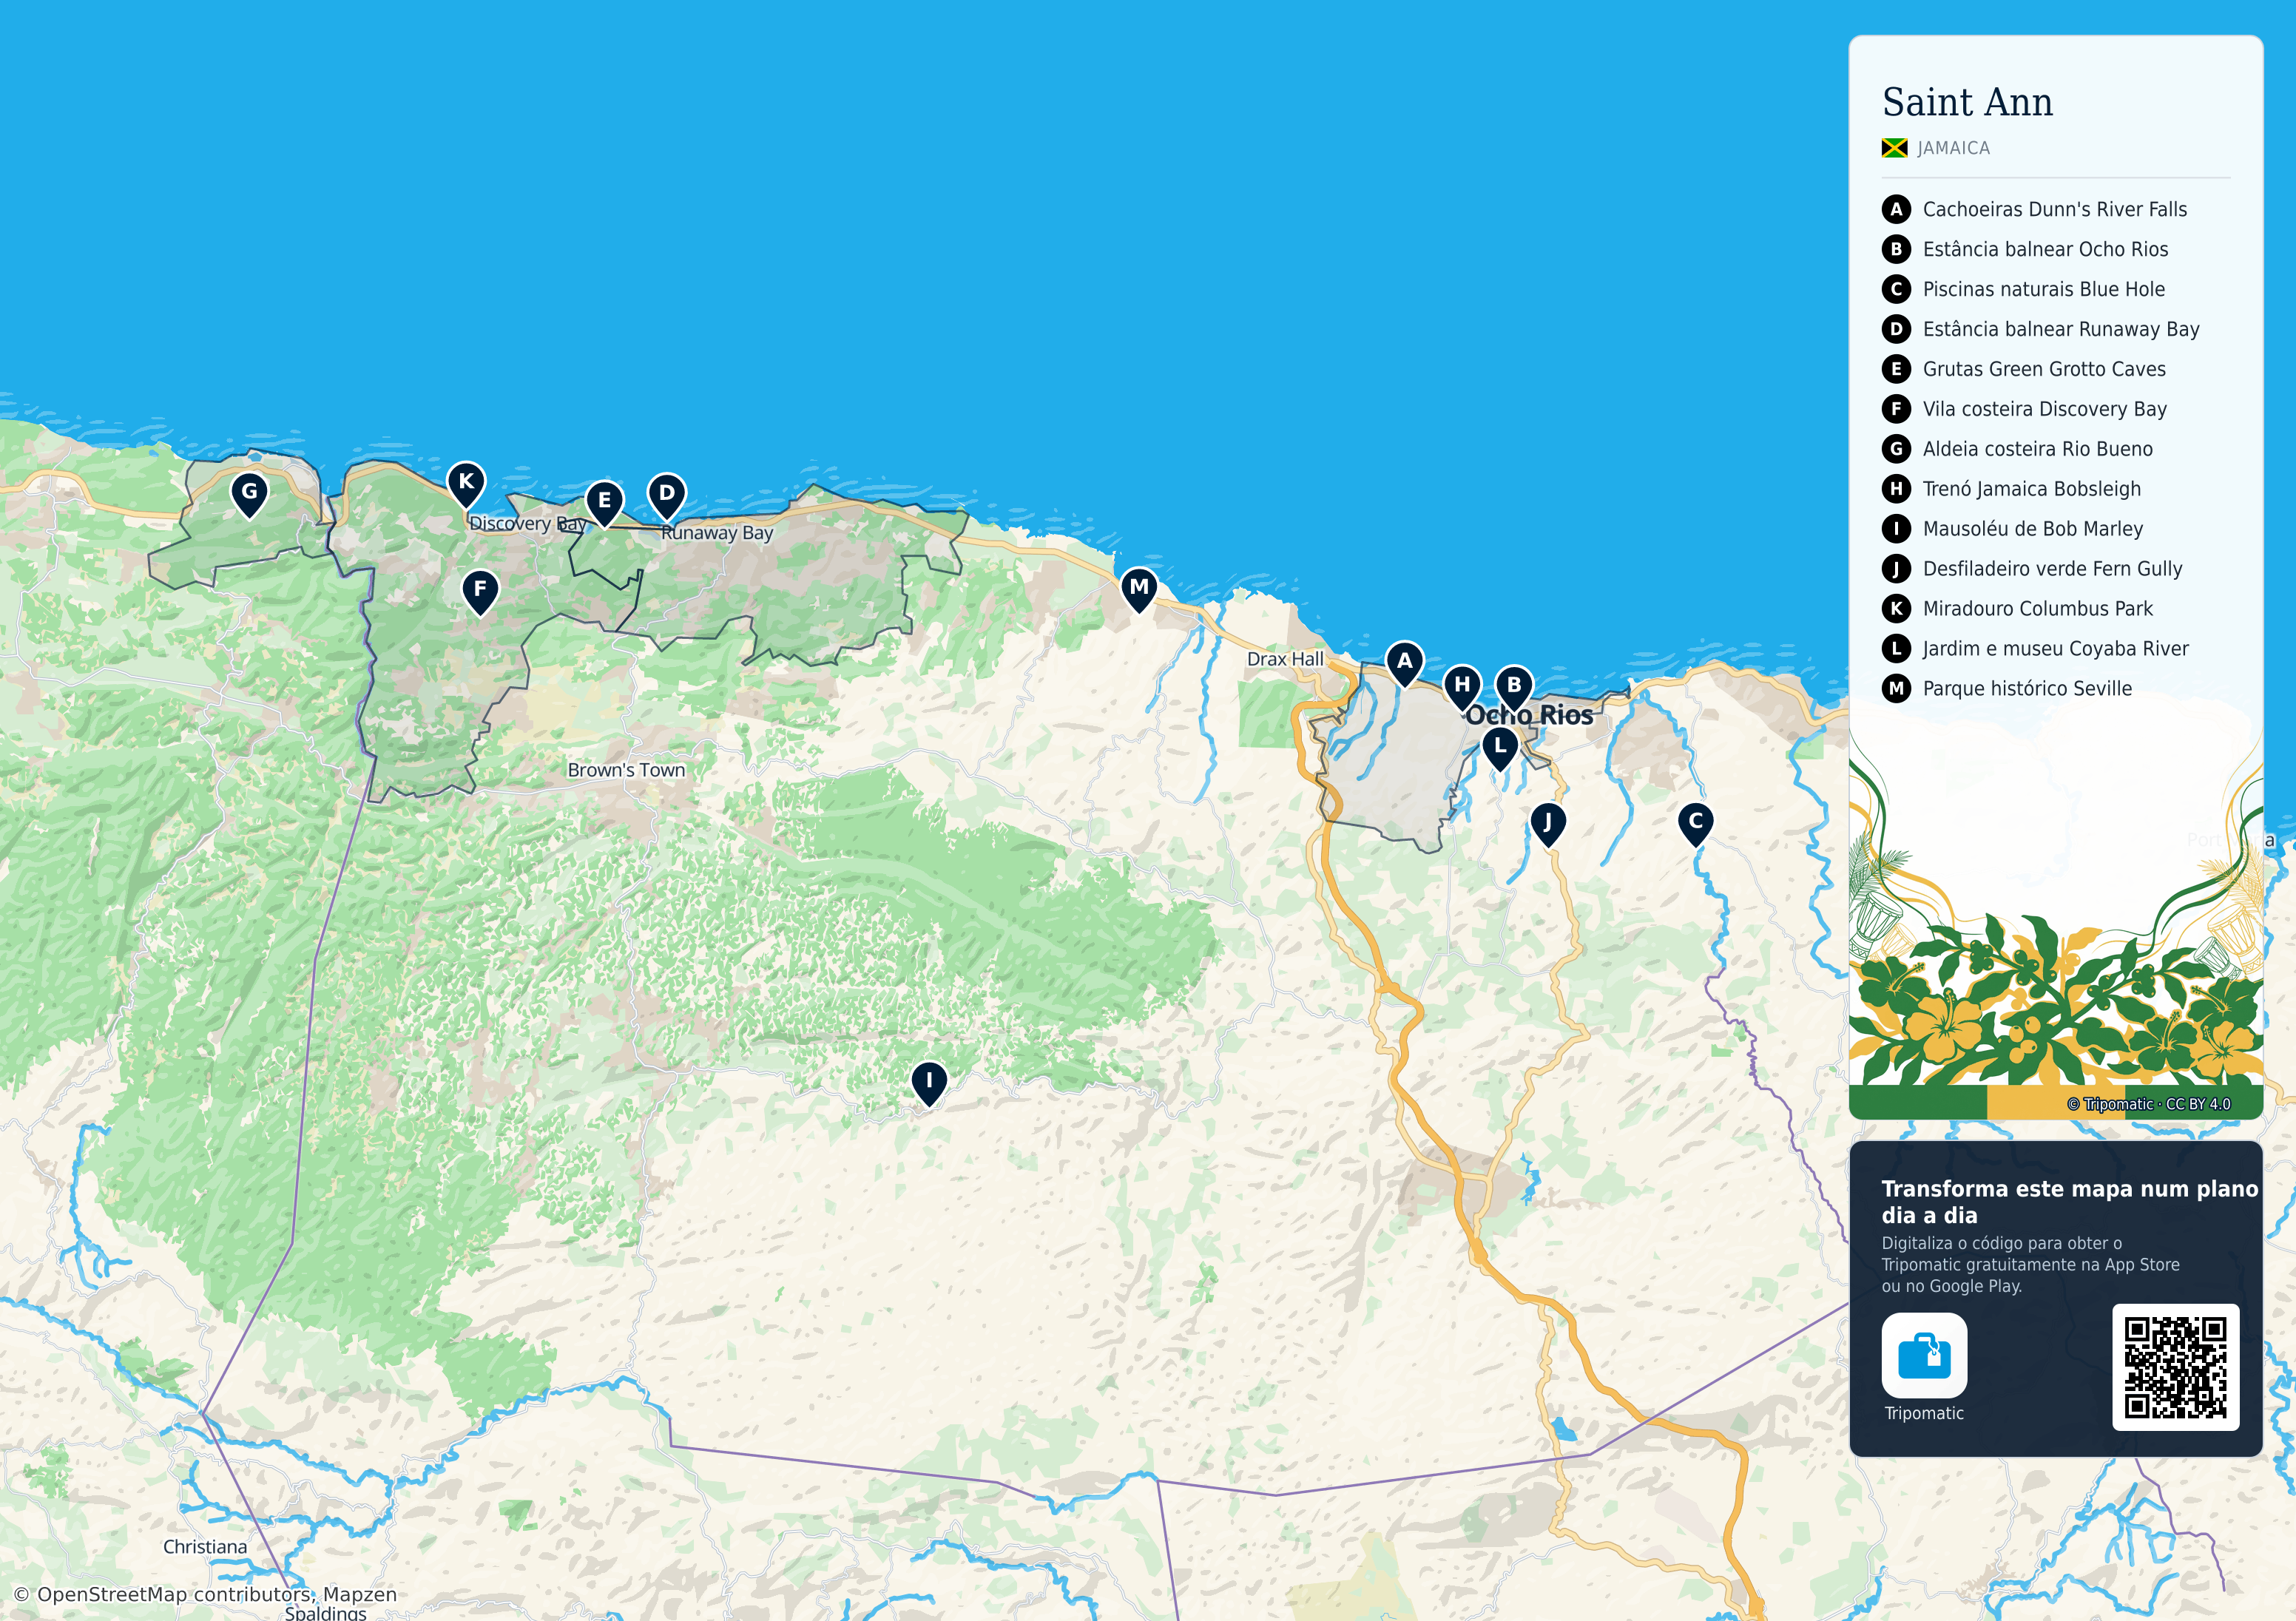Click the Tripomatic CC BY 4.0 credit
2296x1621 pixels.
coord(2148,1104)
